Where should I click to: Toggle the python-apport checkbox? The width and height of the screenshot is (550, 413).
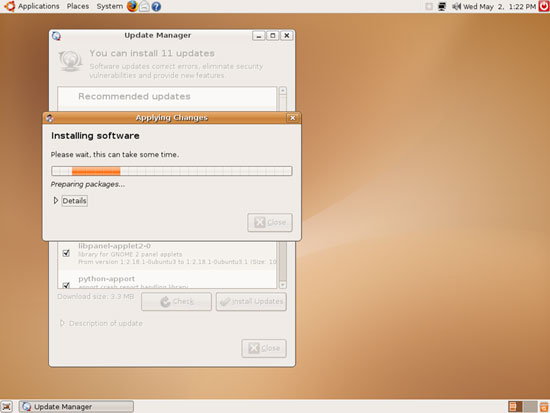click(66, 285)
